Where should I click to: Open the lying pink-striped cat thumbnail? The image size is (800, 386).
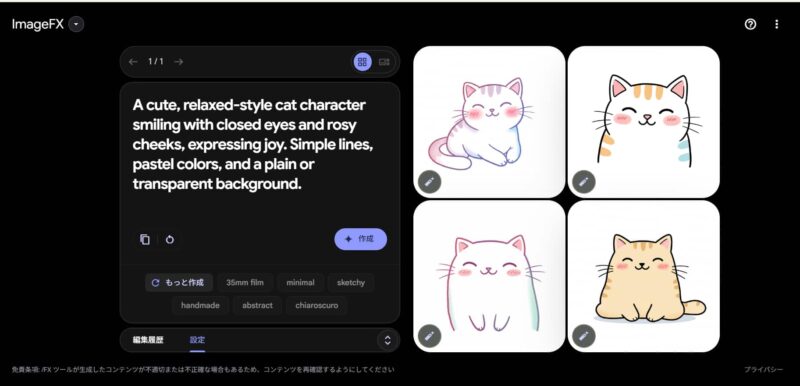489,122
